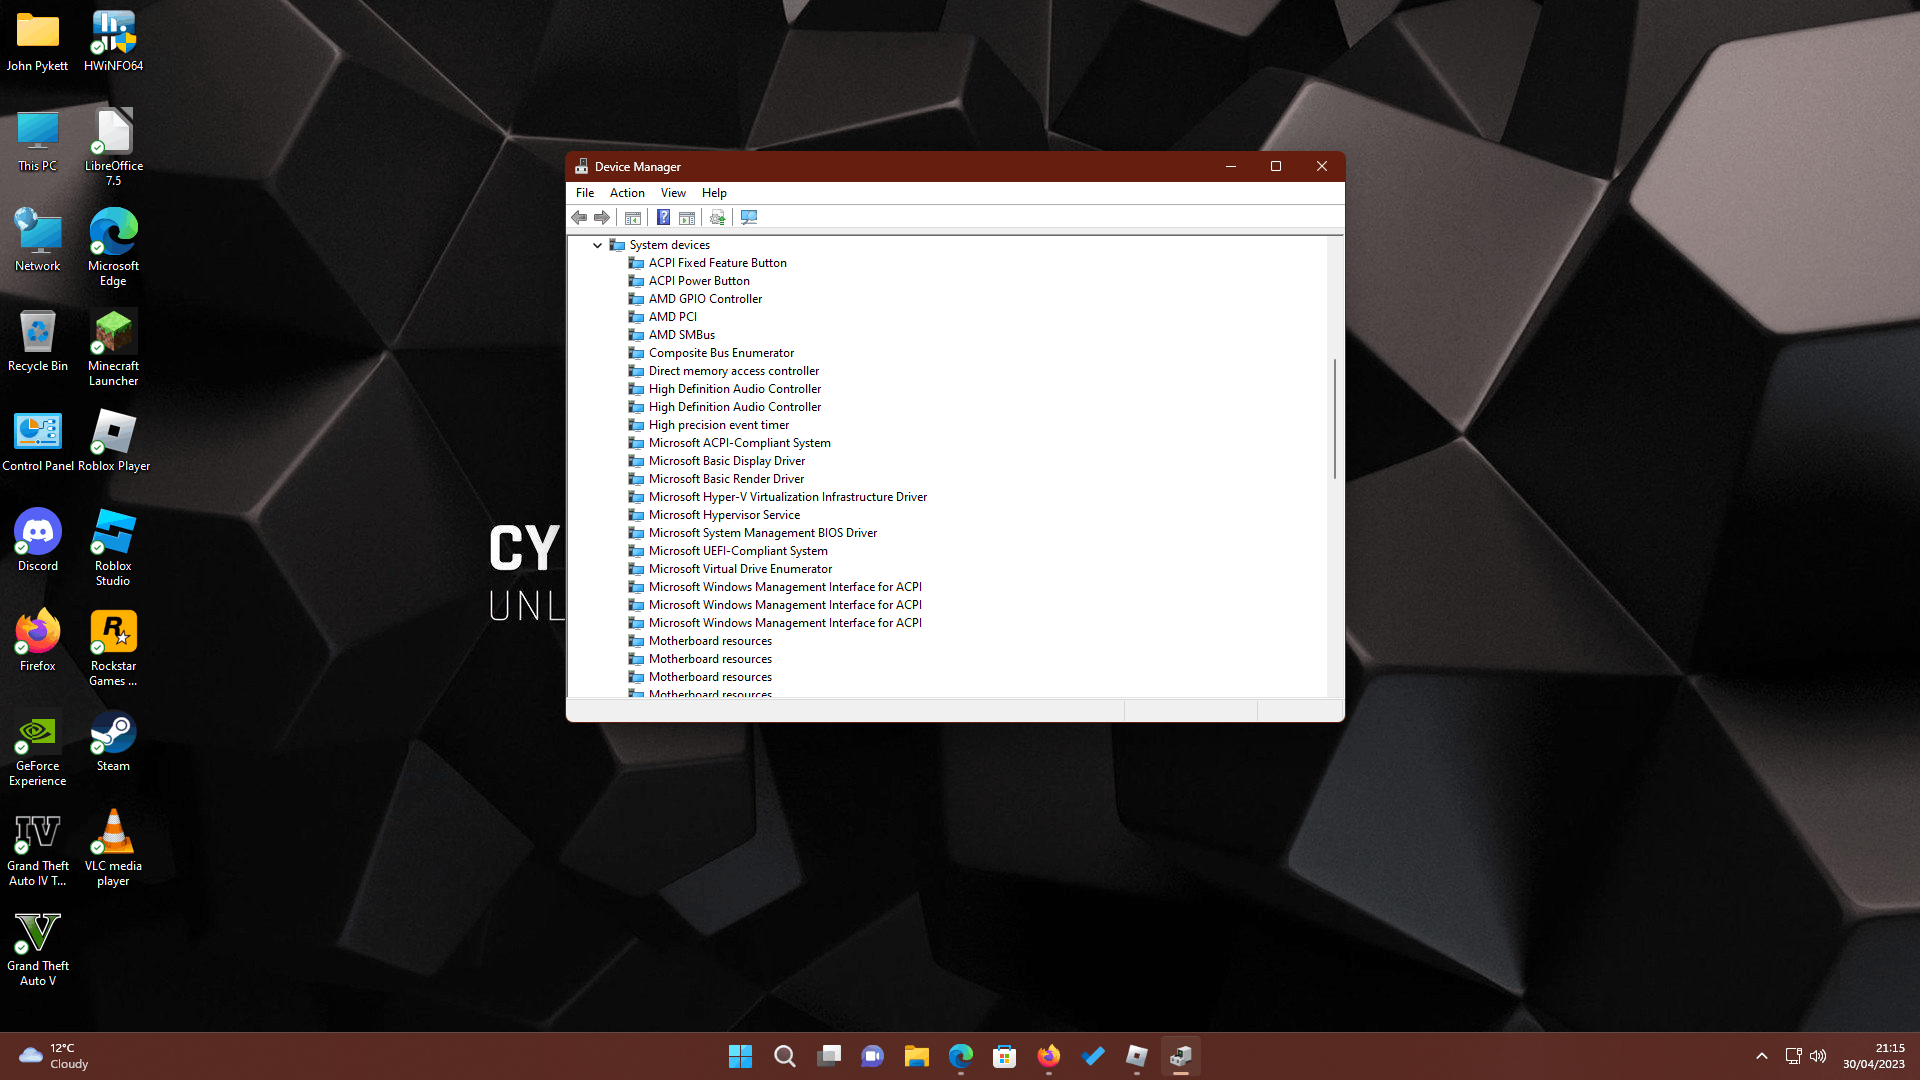Click Scan for hardware changes icon

pyautogui.click(x=749, y=218)
